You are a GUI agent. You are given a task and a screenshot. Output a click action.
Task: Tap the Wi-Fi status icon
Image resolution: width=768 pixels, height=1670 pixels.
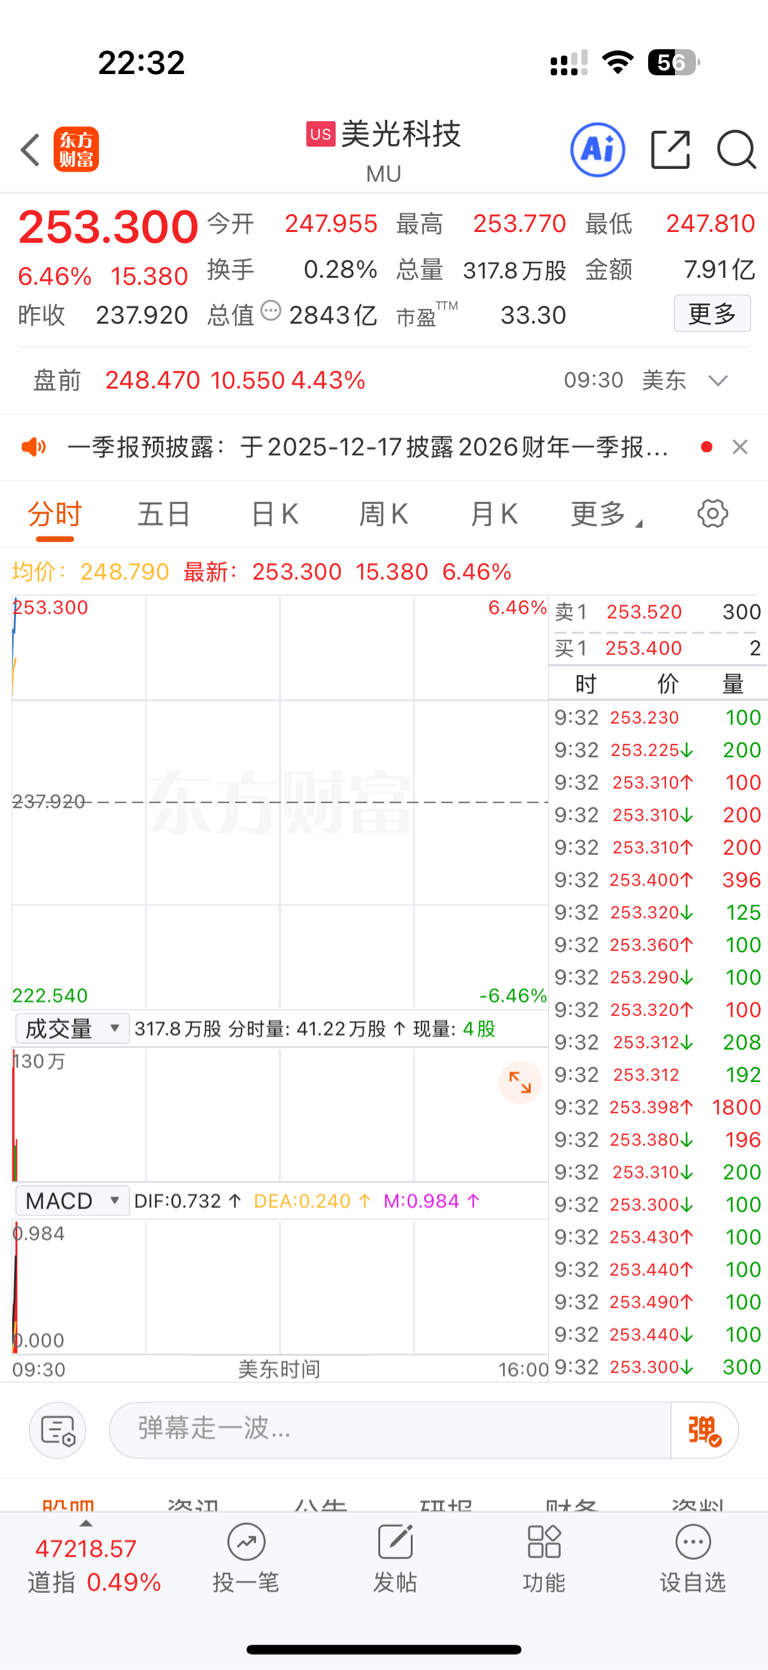(x=618, y=63)
